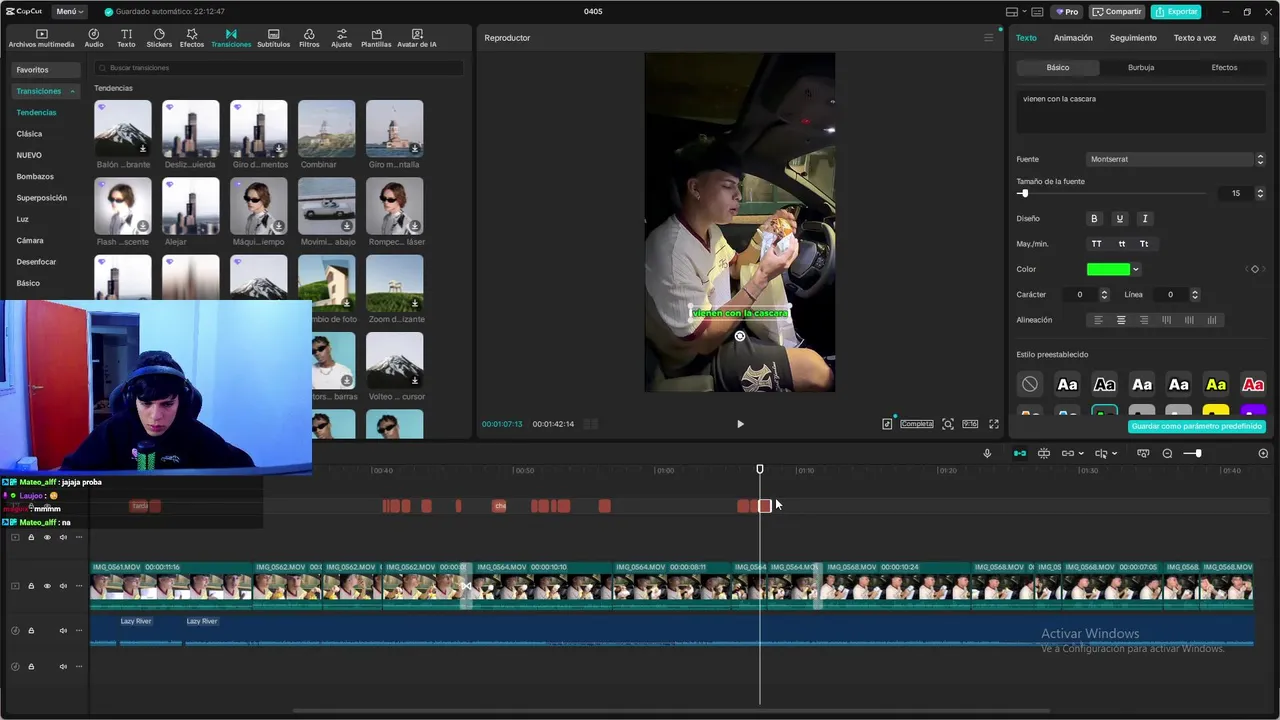Add a keyframe with the diamond icon

[1255, 269]
